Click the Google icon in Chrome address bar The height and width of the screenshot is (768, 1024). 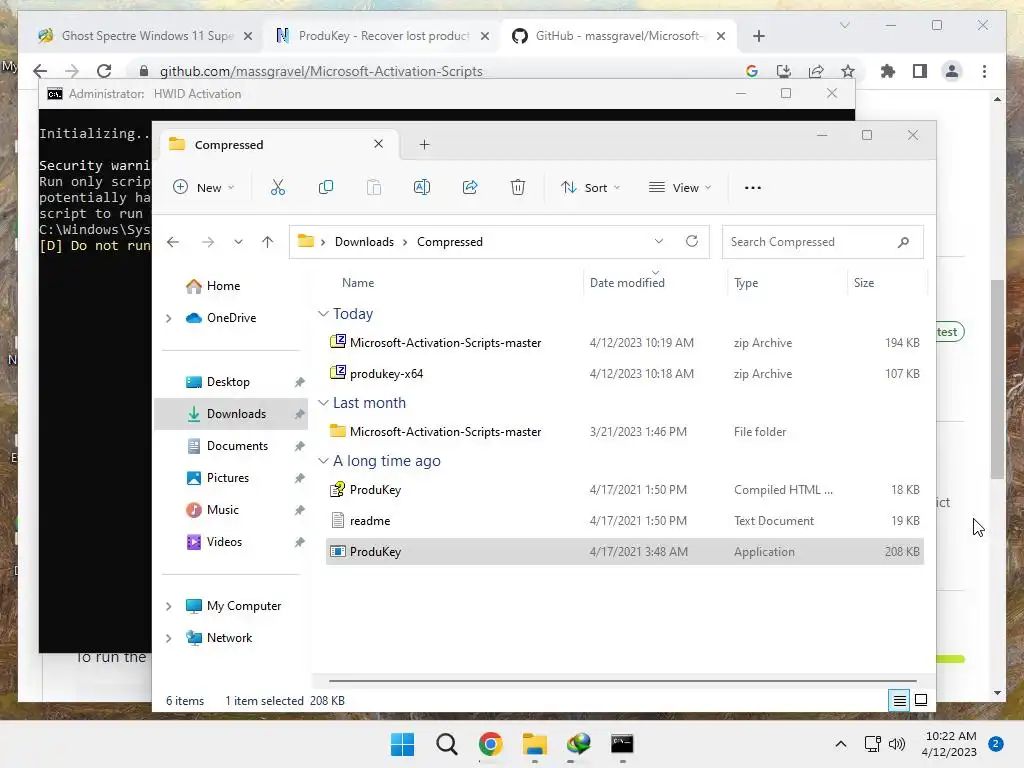point(752,71)
